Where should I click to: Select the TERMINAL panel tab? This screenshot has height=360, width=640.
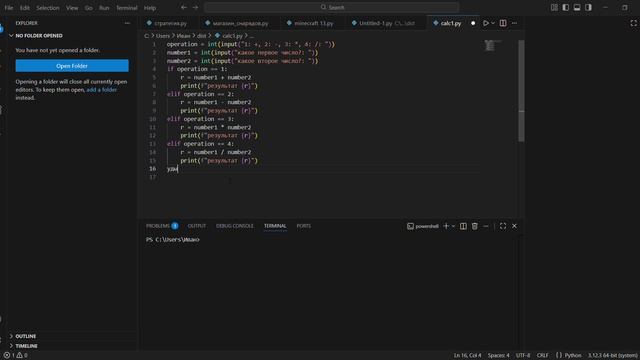[x=275, y=226]
